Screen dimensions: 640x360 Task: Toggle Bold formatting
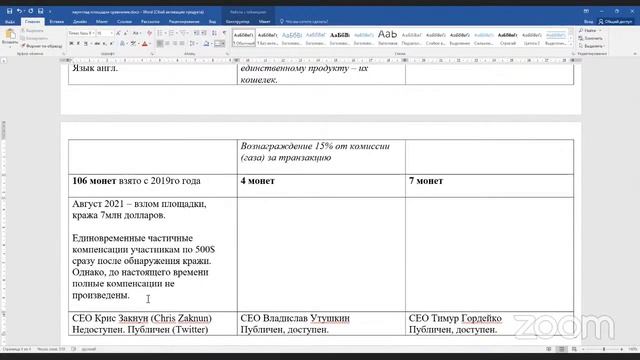click(x=71, y=43)
